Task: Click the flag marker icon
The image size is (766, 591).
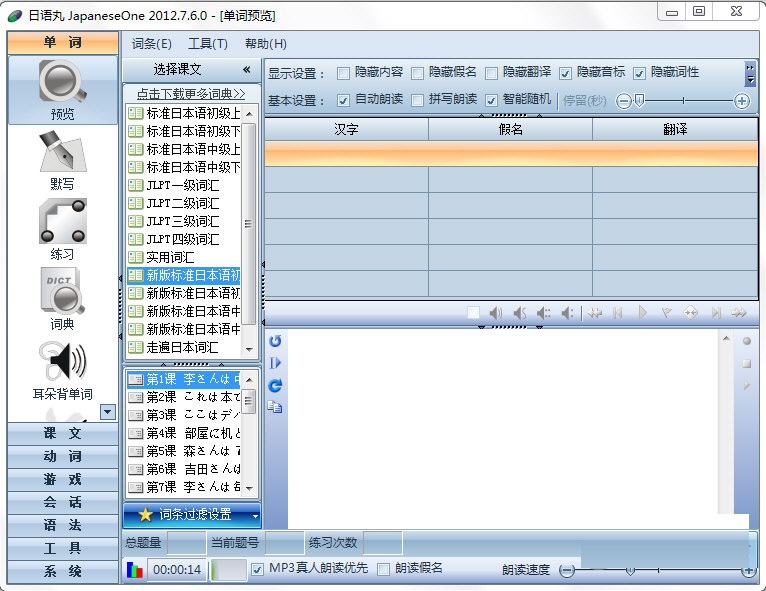Action: click(666, 313)
